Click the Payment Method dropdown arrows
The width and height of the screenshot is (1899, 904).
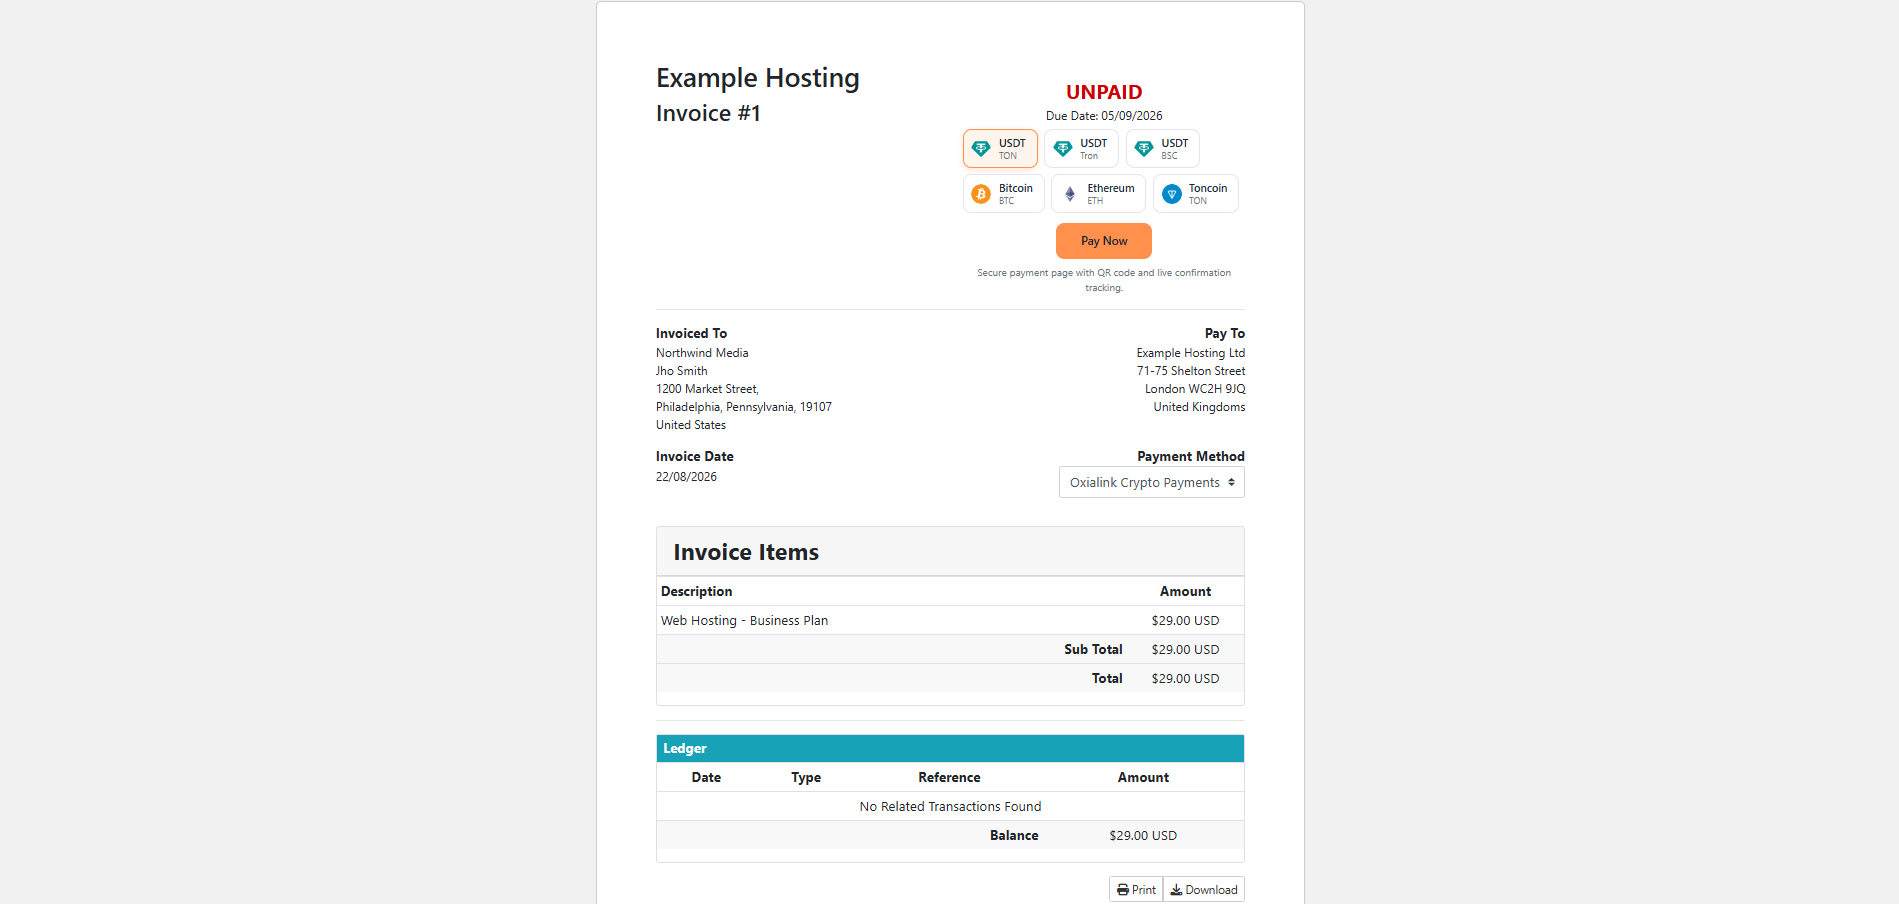pos(1232,482)
